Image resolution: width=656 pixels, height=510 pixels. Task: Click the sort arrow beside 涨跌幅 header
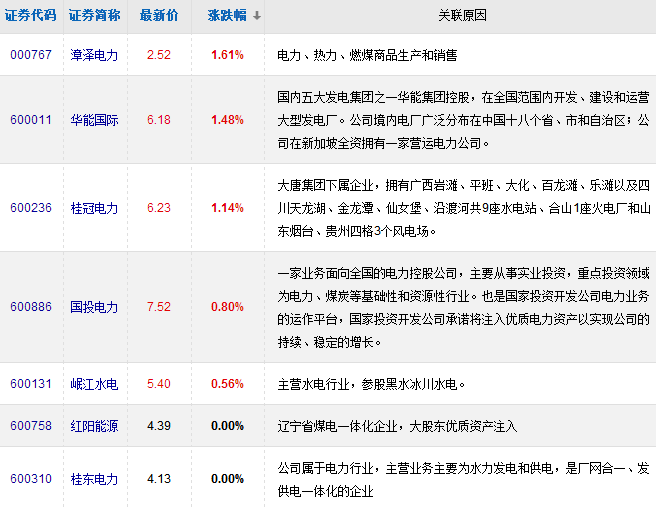(257, 16)
